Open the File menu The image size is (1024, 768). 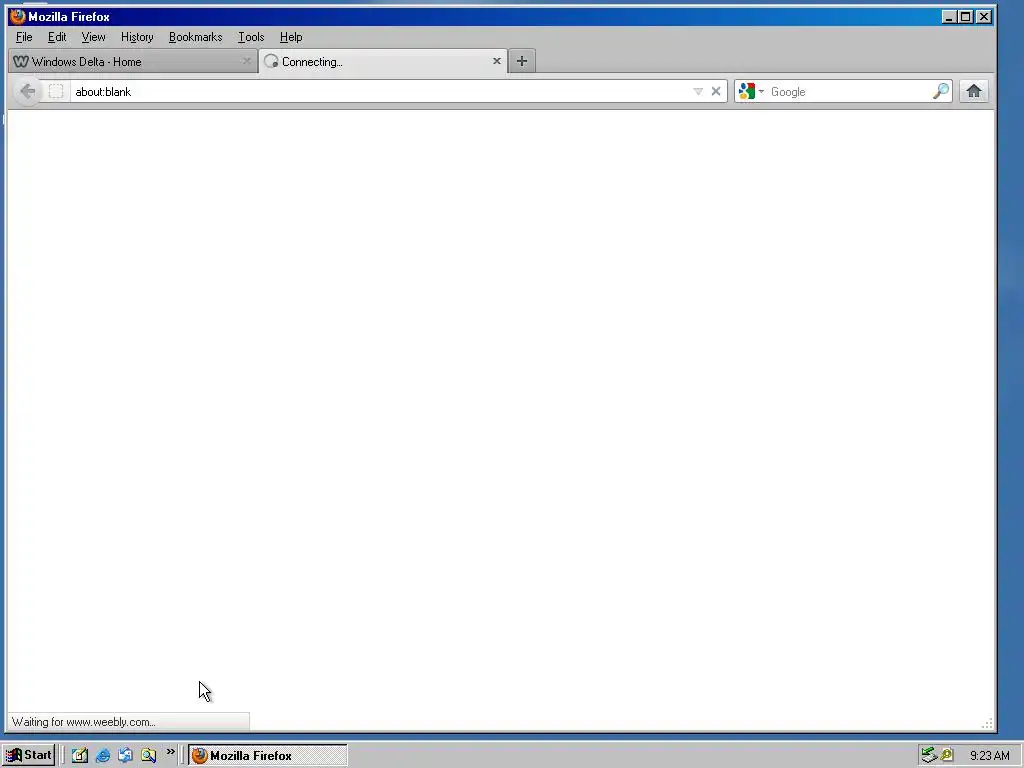click(24, 37)
